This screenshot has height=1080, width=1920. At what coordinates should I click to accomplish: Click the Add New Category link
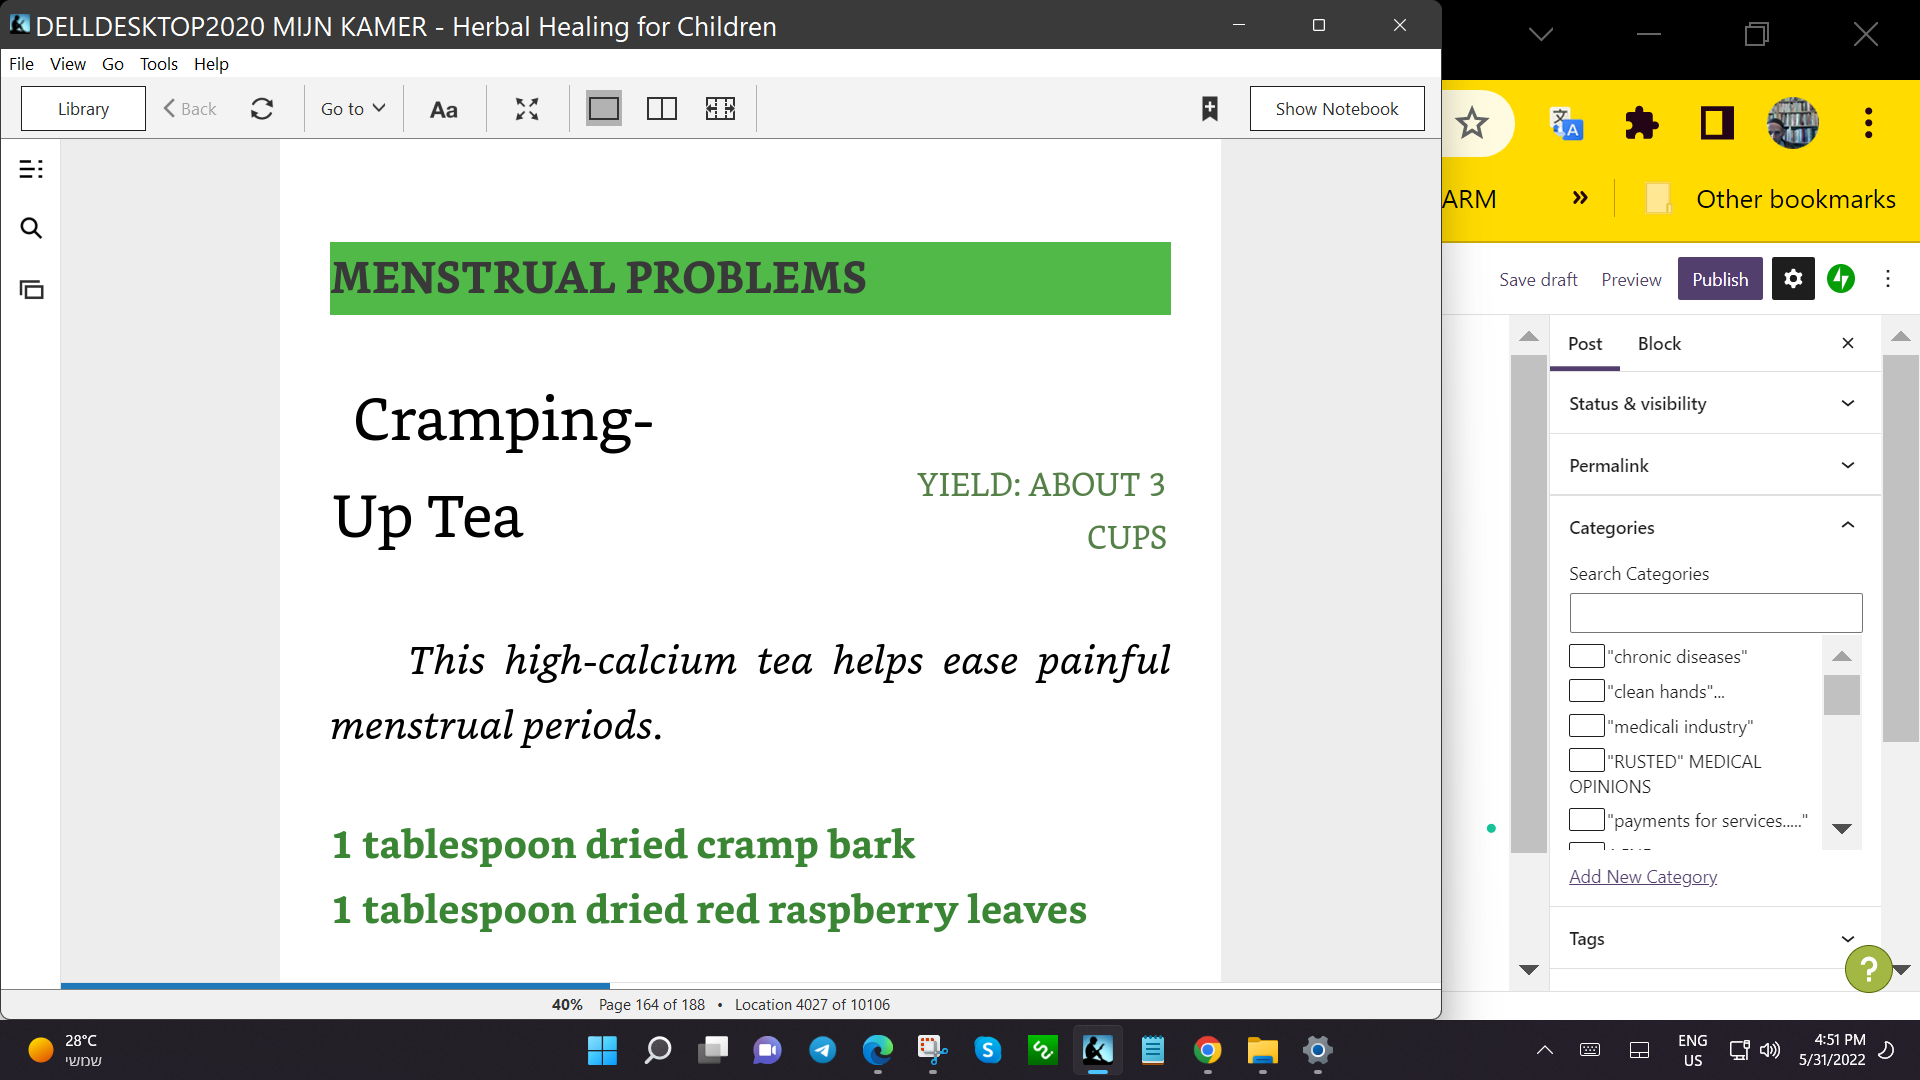(1643, 877)
